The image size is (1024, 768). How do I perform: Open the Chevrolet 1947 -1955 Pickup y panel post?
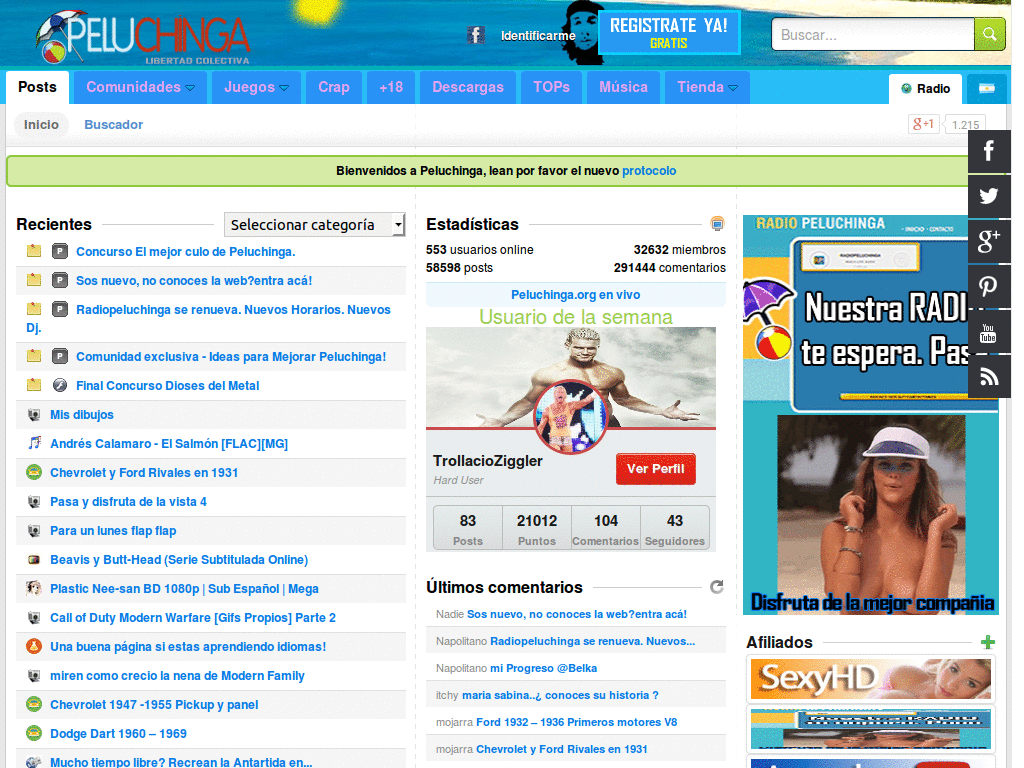154,705
